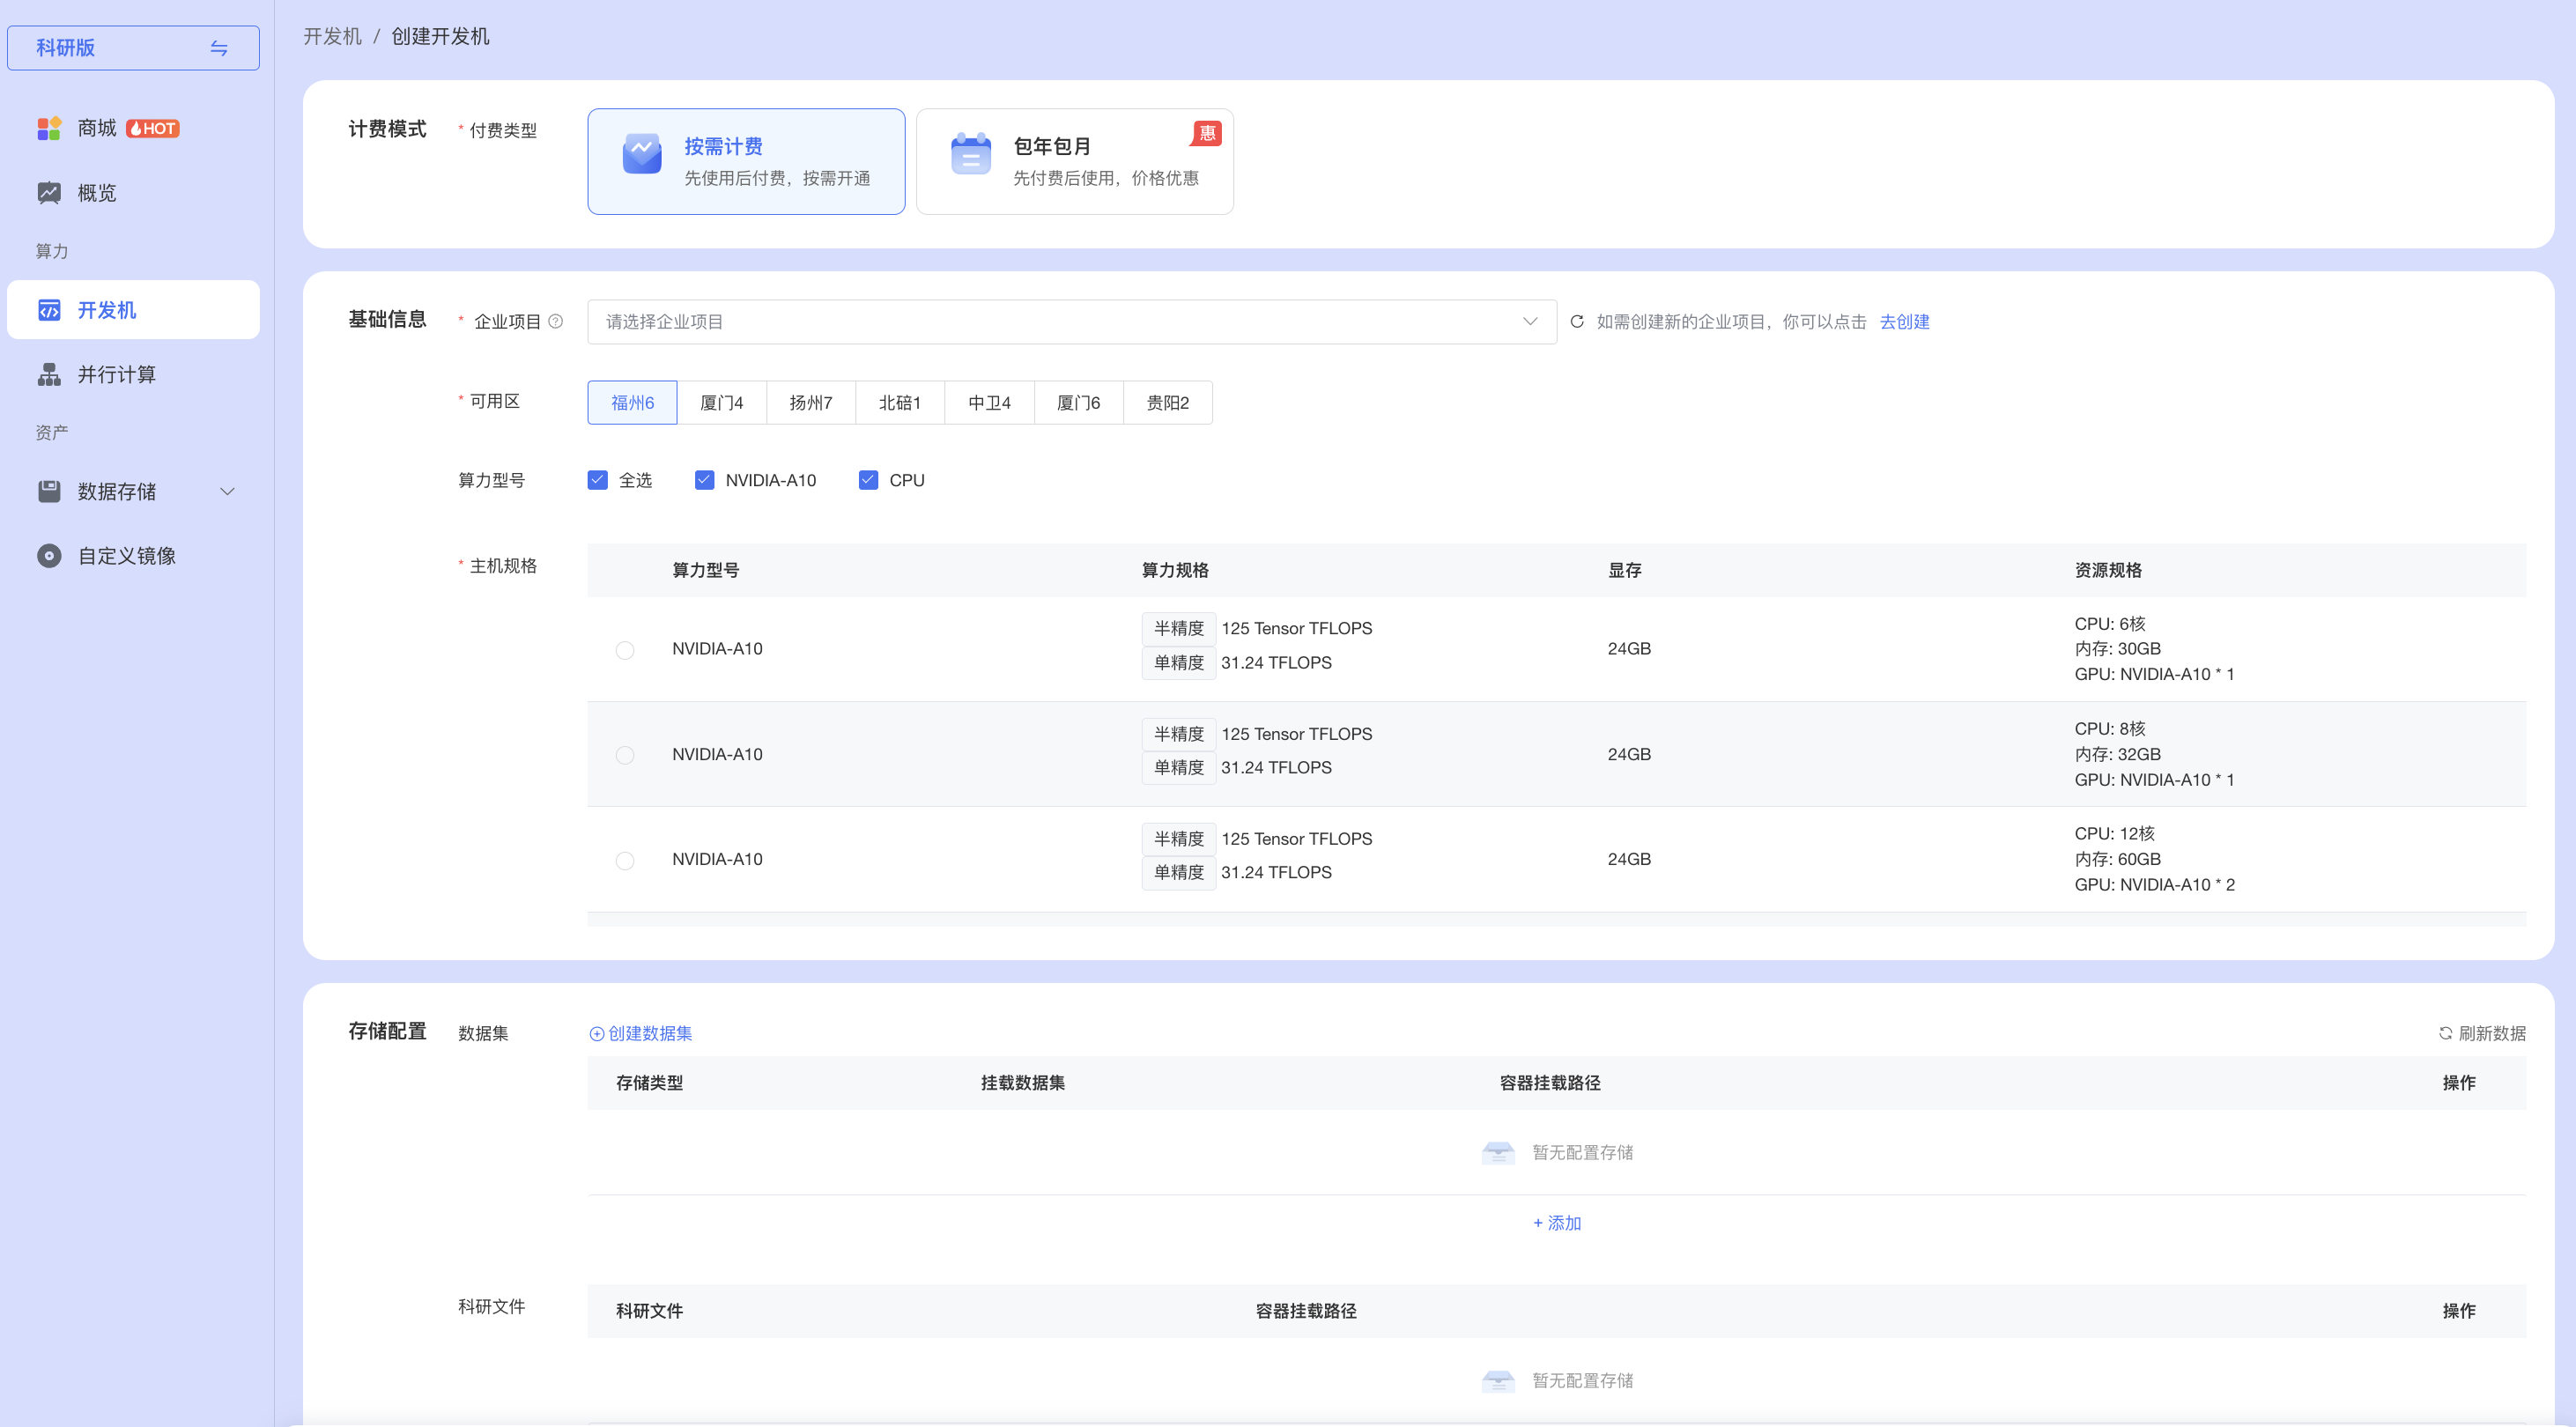Expand the 数据存储 sidebar chevron

(227, 491)
